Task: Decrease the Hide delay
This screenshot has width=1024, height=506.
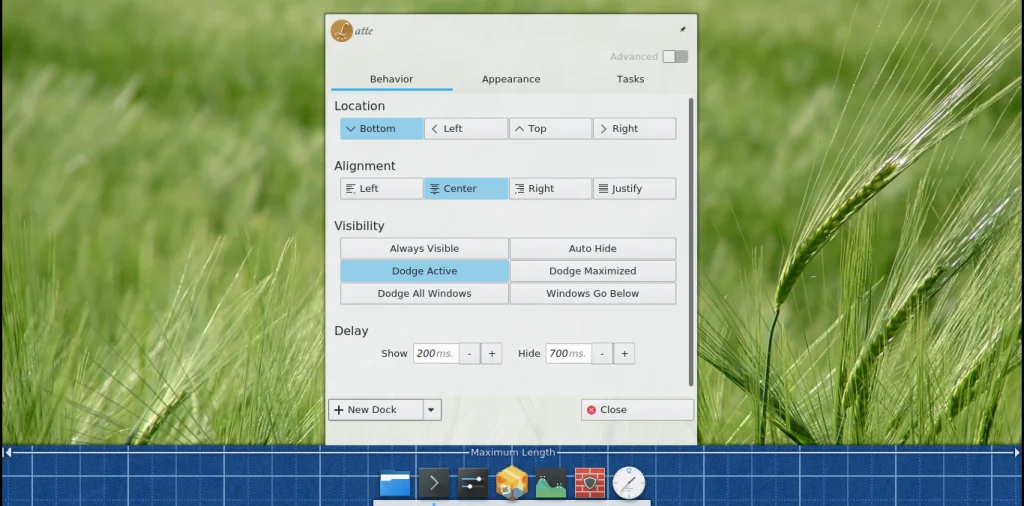Action: point(602,354)
